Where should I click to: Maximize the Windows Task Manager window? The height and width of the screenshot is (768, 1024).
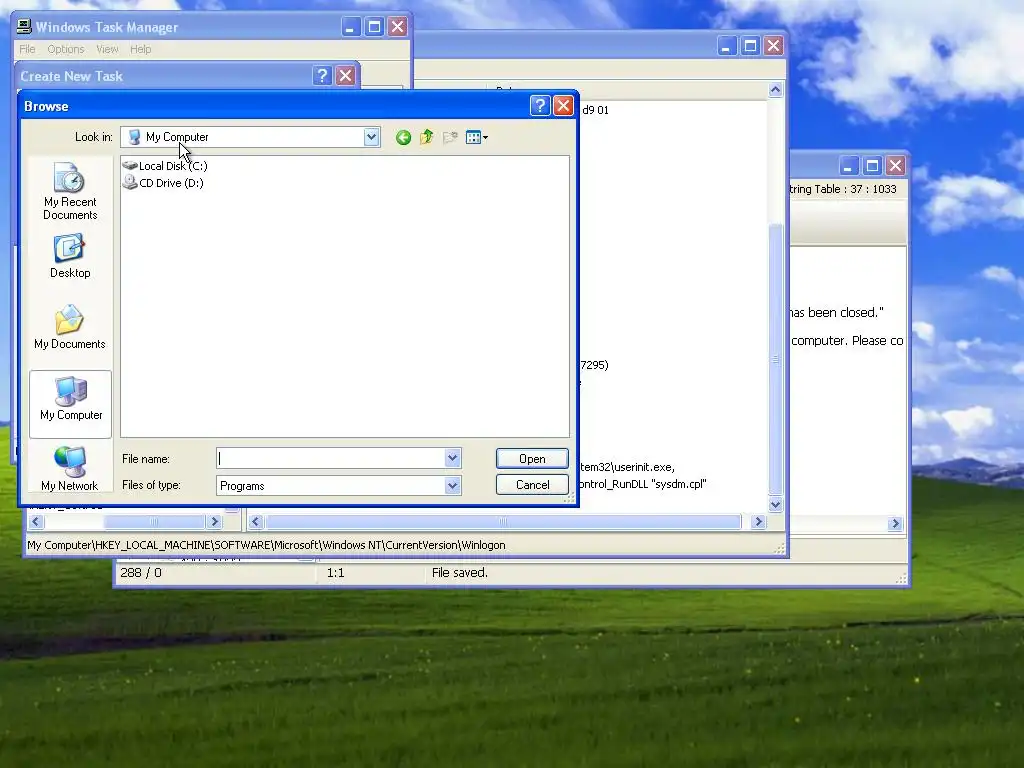click(x=374, y=27)
